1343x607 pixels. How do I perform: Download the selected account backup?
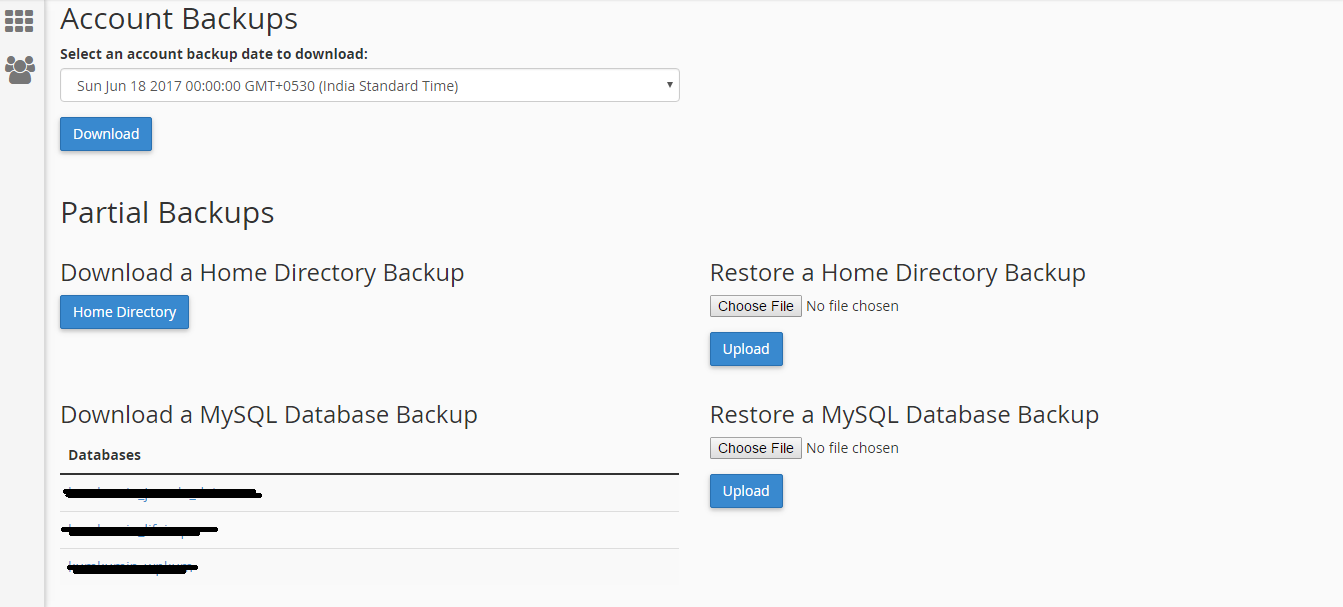pos(106,134)
